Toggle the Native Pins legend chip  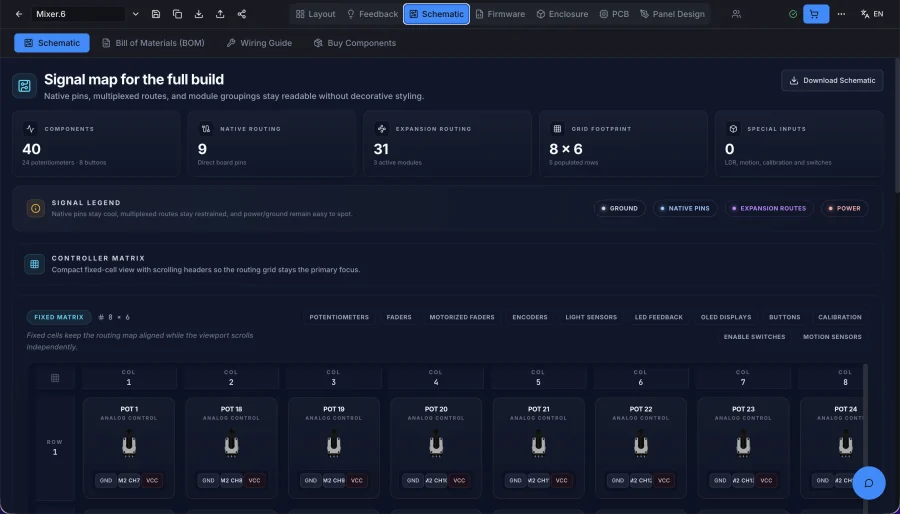coord(685,208)
